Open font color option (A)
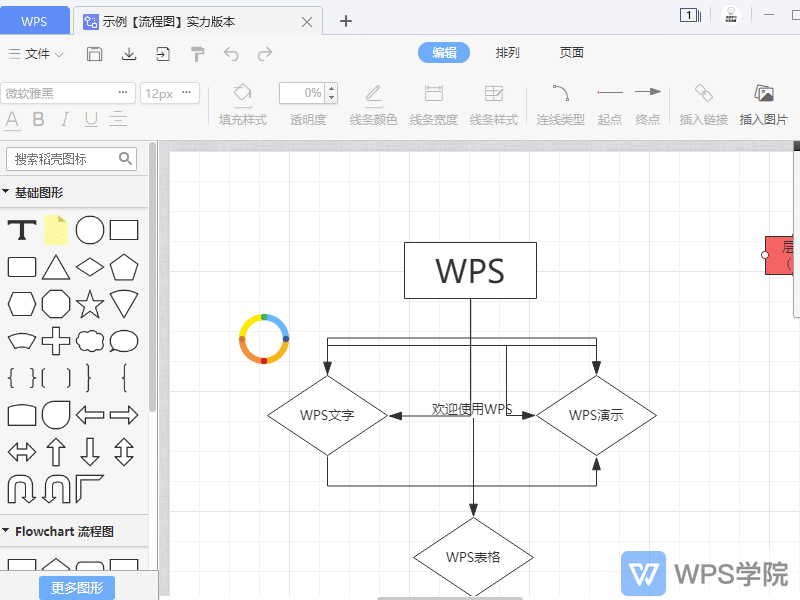Screen dimensions: 800x600 coord(12,120)
